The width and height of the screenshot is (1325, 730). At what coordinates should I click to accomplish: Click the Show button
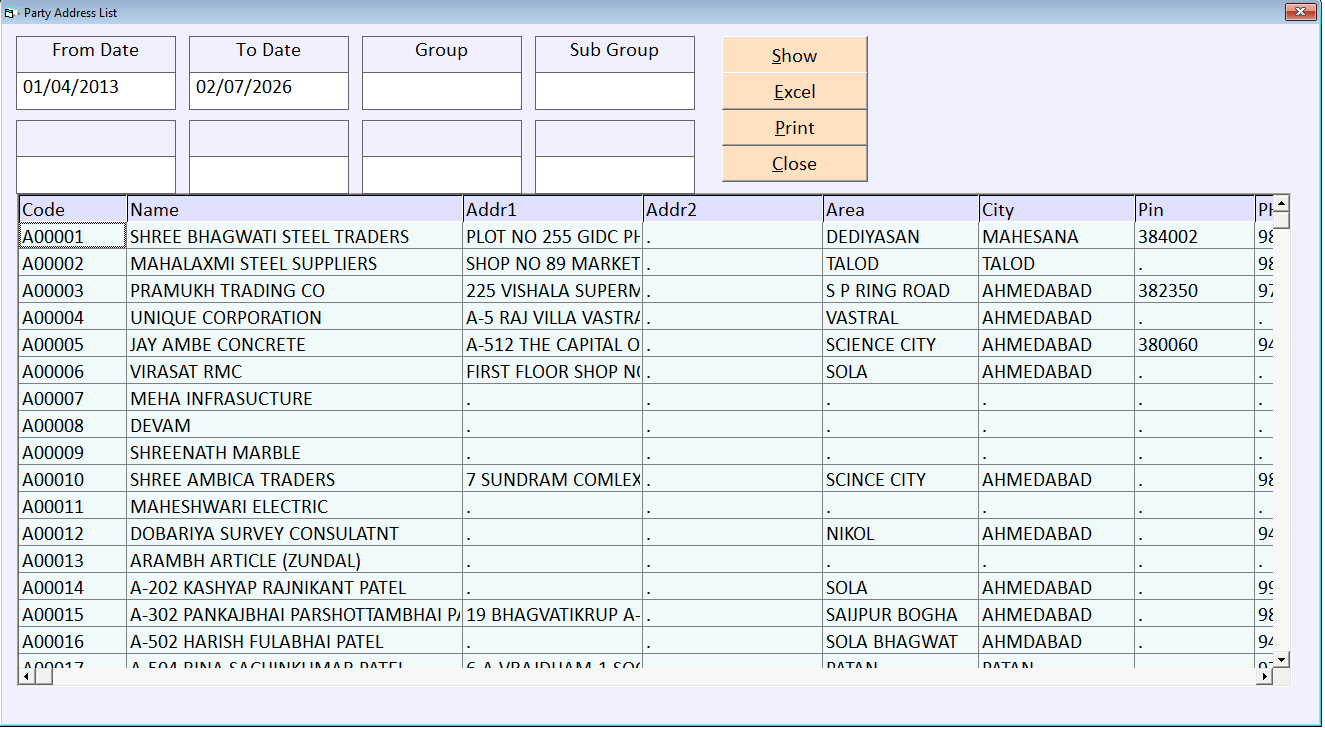794,56
